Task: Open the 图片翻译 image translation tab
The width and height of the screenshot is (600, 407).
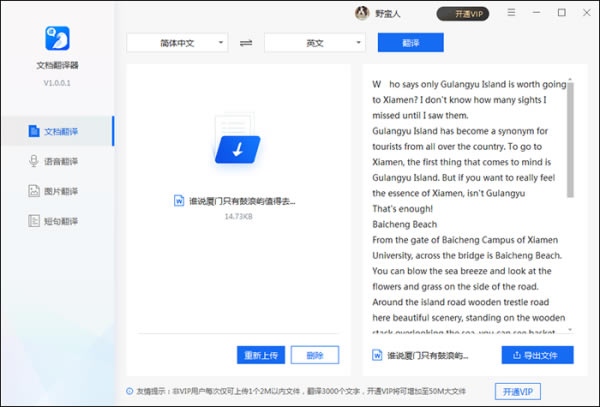Action: pyautogui.click(x=57, y=191)
